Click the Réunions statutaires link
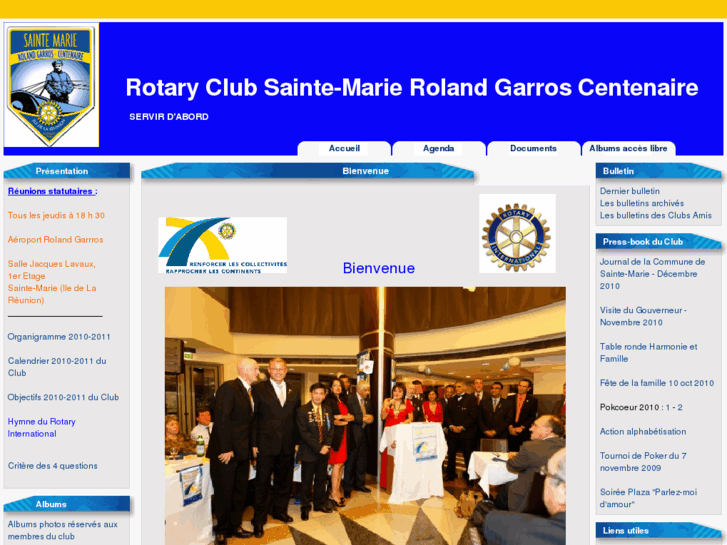 (x=52, y=191)
